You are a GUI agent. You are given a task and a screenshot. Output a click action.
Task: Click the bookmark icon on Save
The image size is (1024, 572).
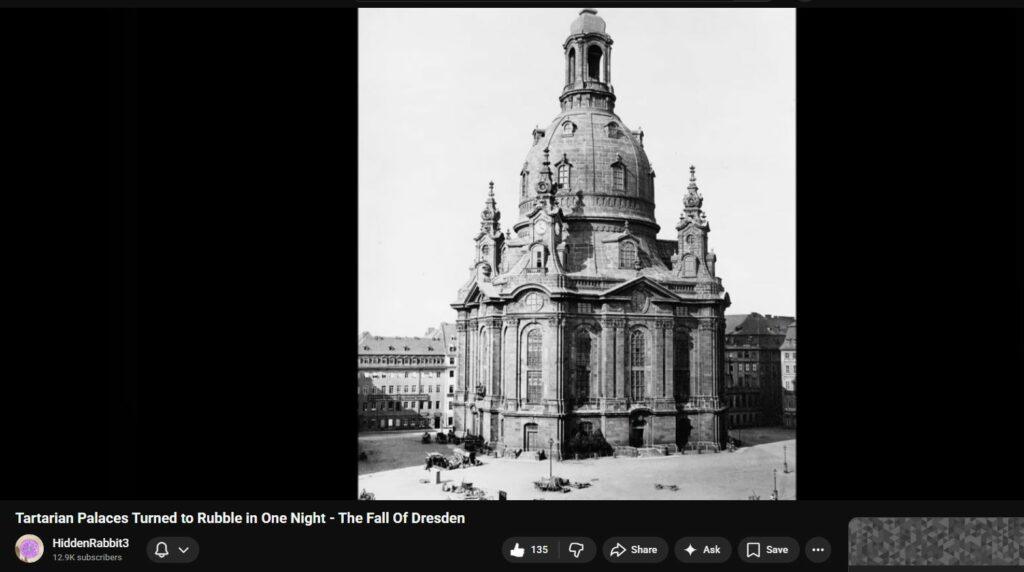point(753,550)
